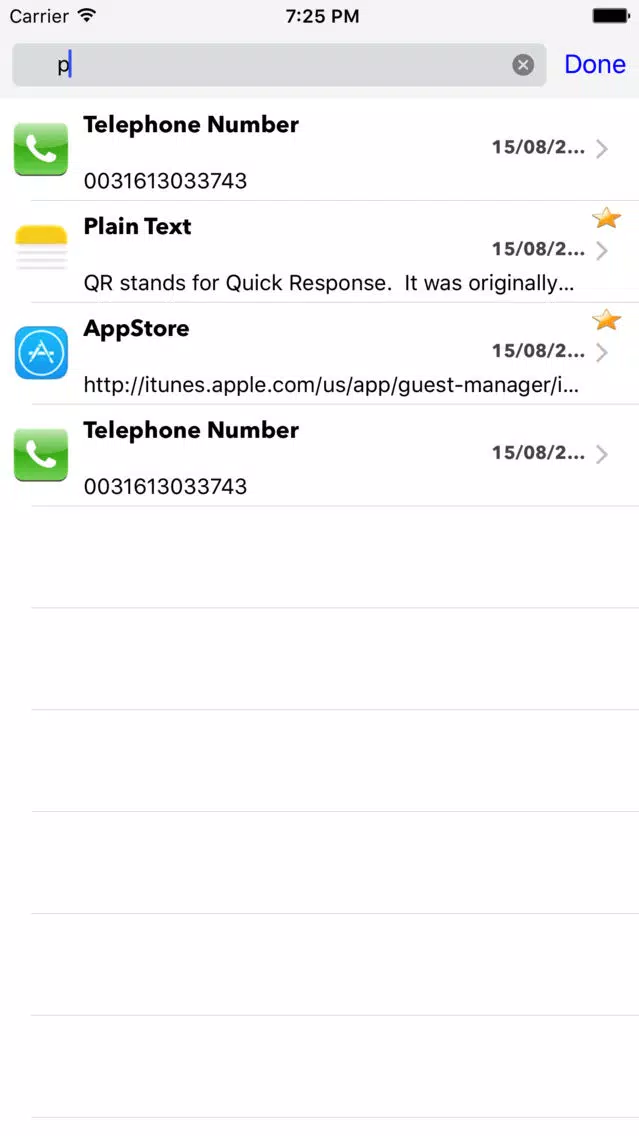Screen dimensions: 639x1136
Task: Tap the phone icon of first Telephone Number entry
Action: [41, 149]
